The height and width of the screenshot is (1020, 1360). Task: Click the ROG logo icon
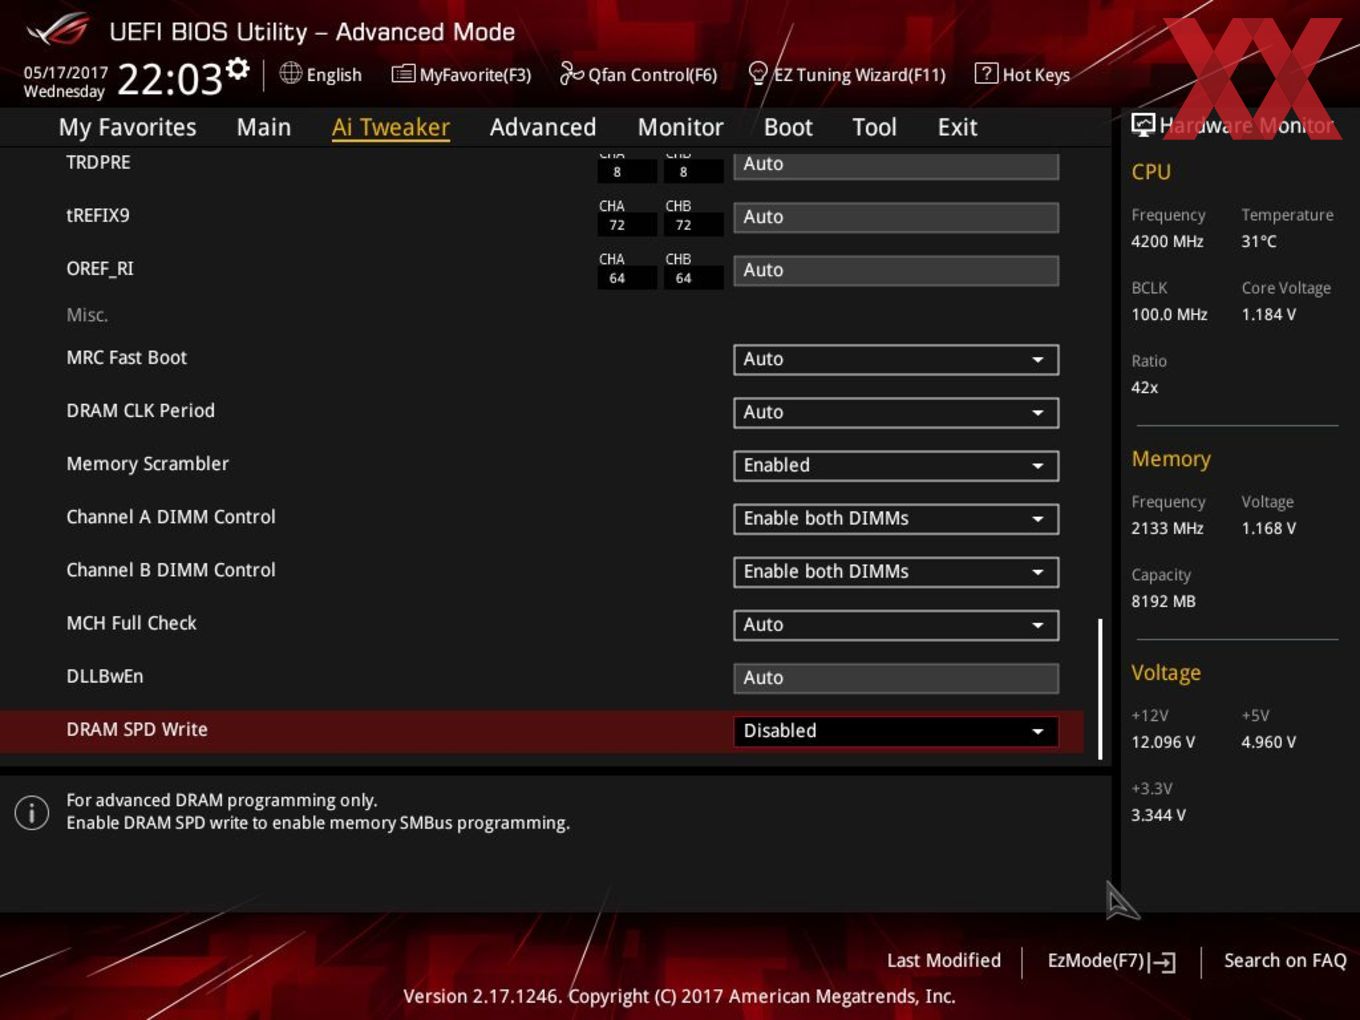point(57,30)
